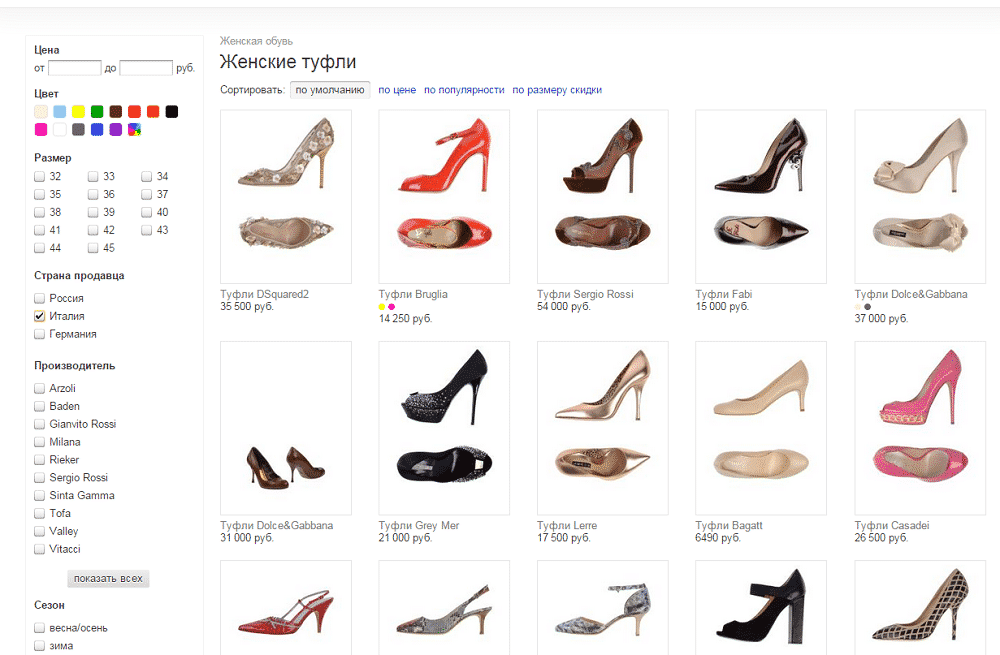Check the Германия seller country box

point(40,334)
